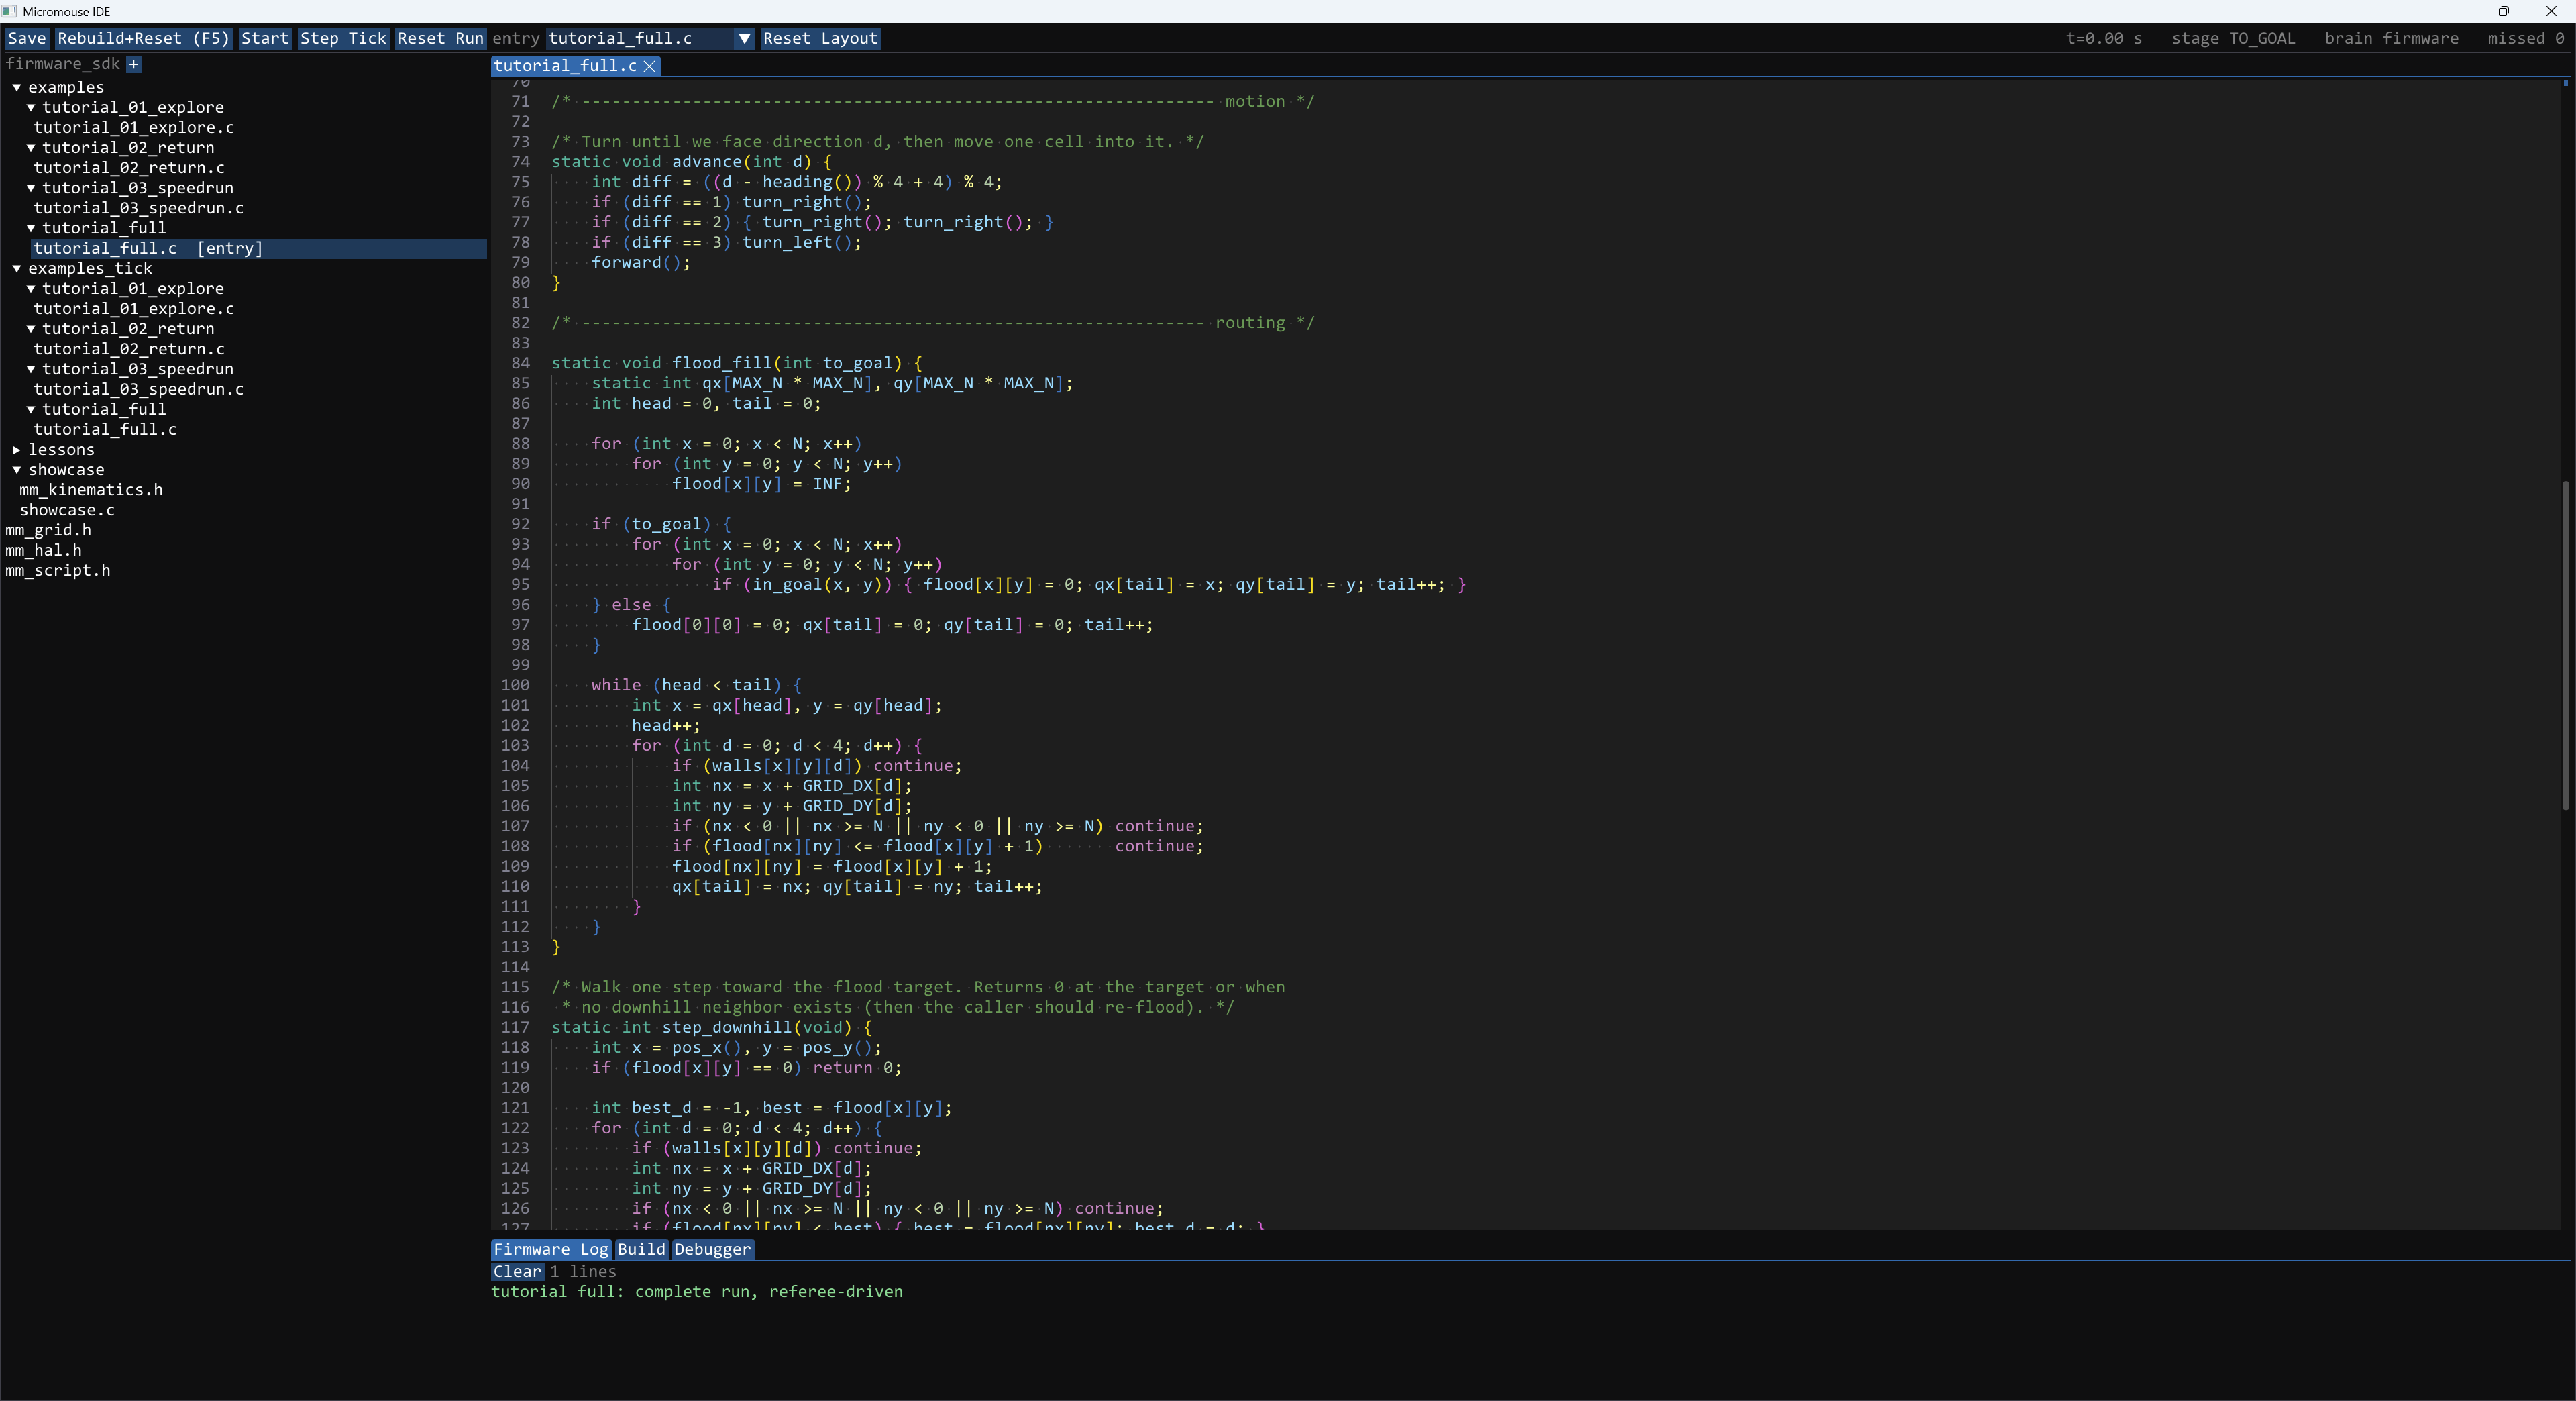
Task: Open mm_hal.h file
Action: 44,550
